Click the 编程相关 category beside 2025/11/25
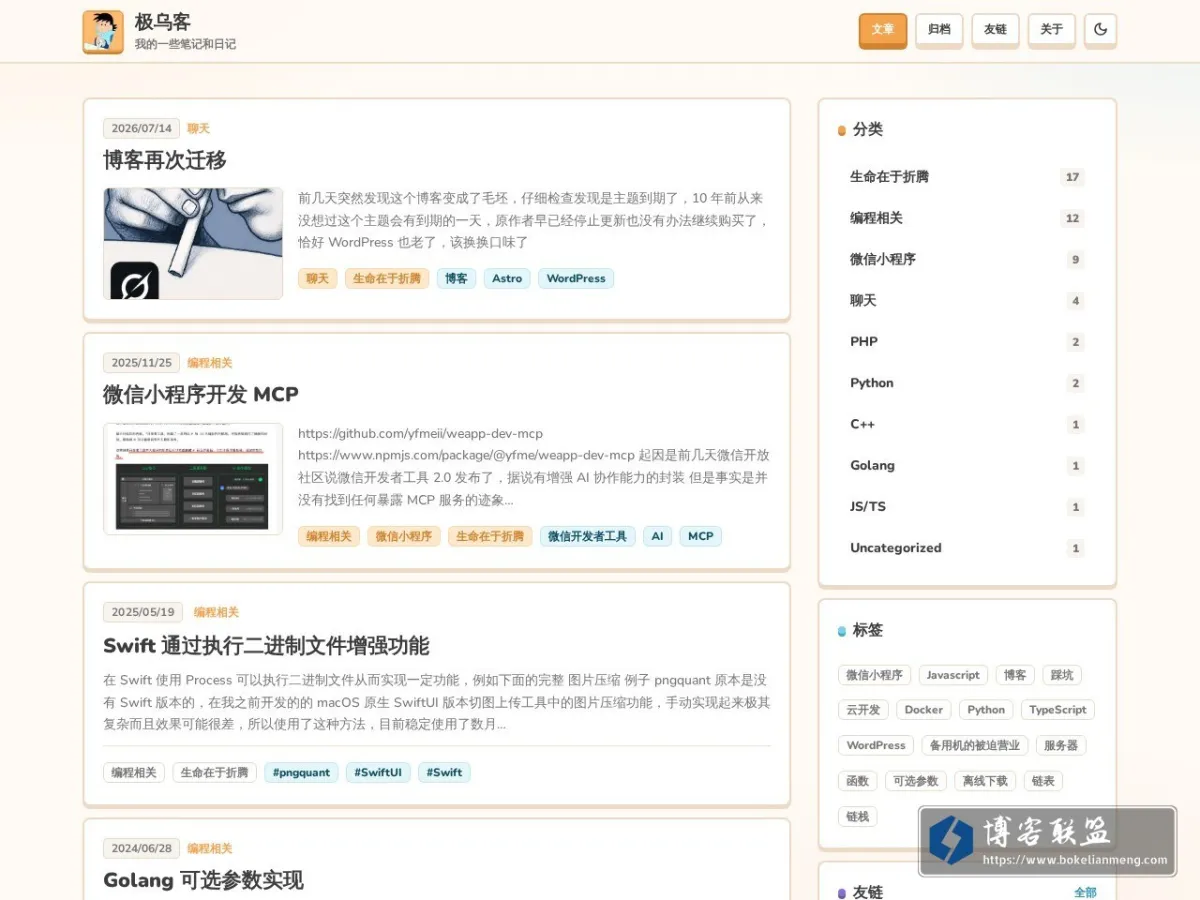Screen dimensions: 1200x900 210,363
